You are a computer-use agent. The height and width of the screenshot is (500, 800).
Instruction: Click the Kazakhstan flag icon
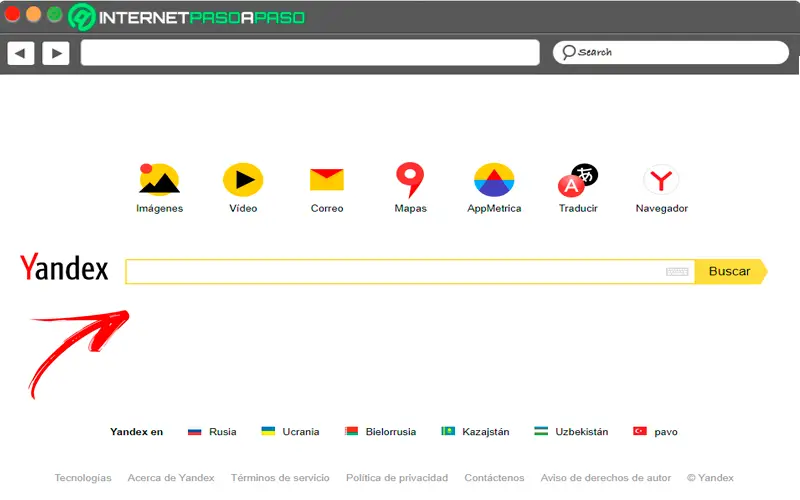(448, 431)
